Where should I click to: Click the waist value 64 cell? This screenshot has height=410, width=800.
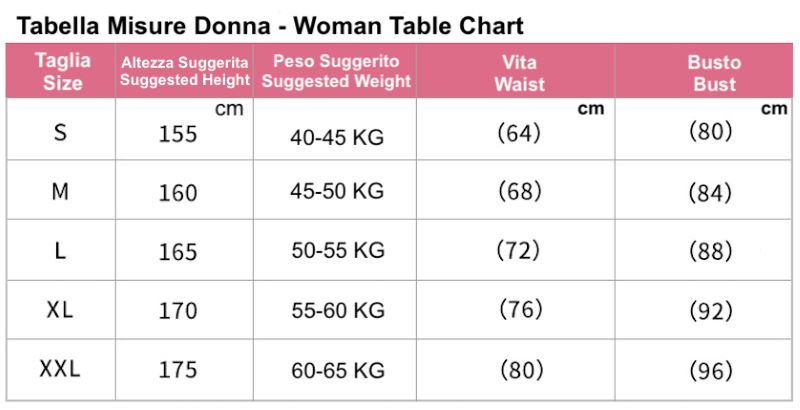[x=518, y=132]
